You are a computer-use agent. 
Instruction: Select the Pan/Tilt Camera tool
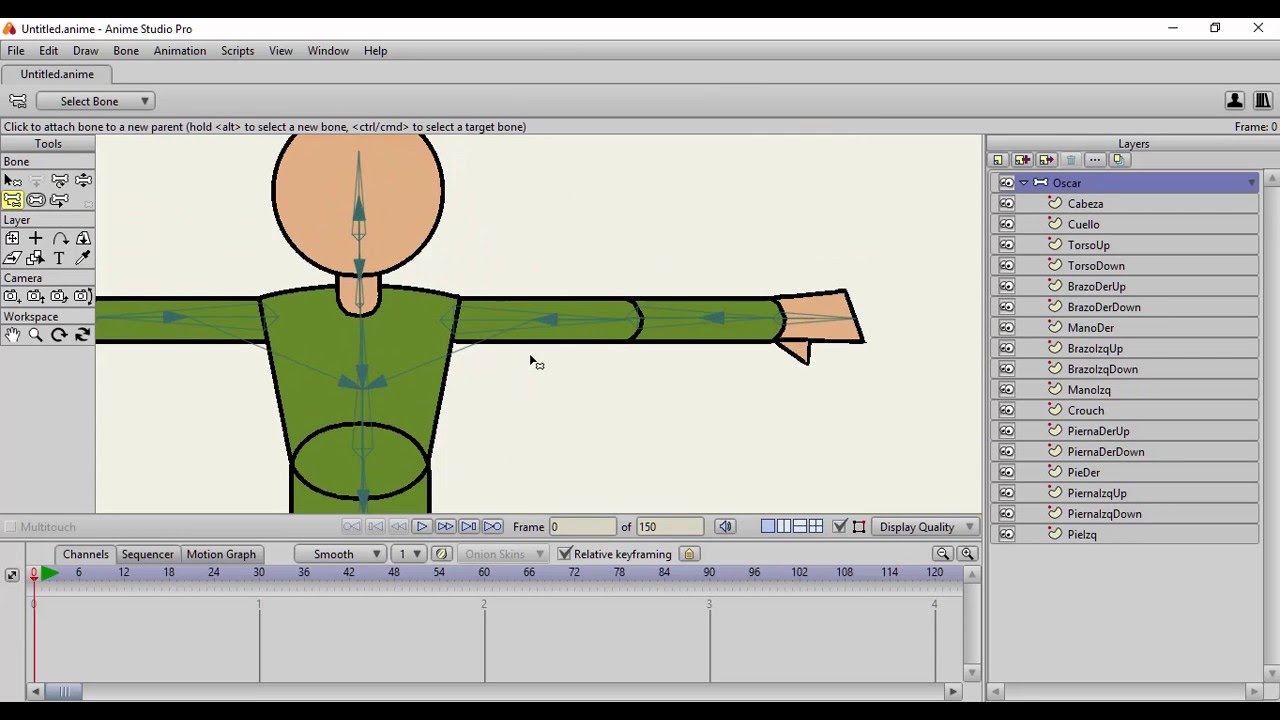point(84,296)
